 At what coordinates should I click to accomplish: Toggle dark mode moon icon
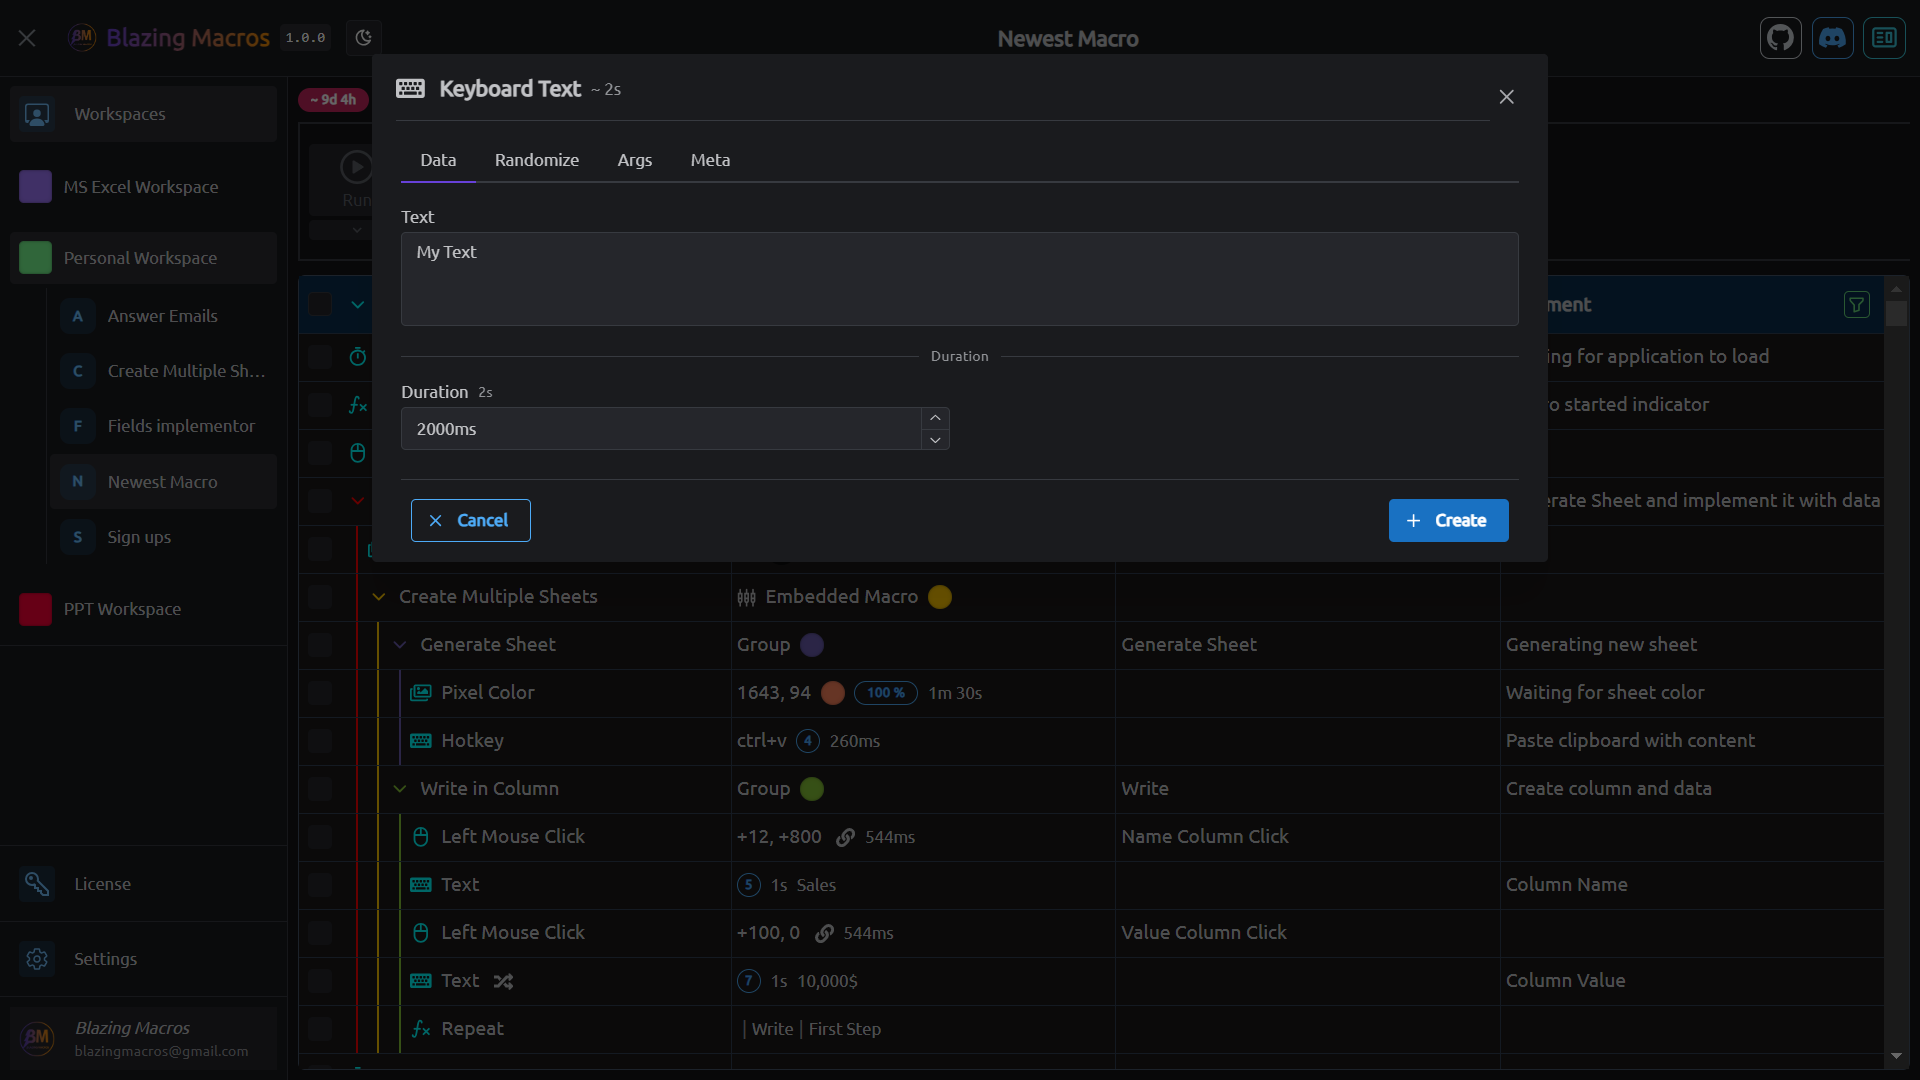point(364,38)
